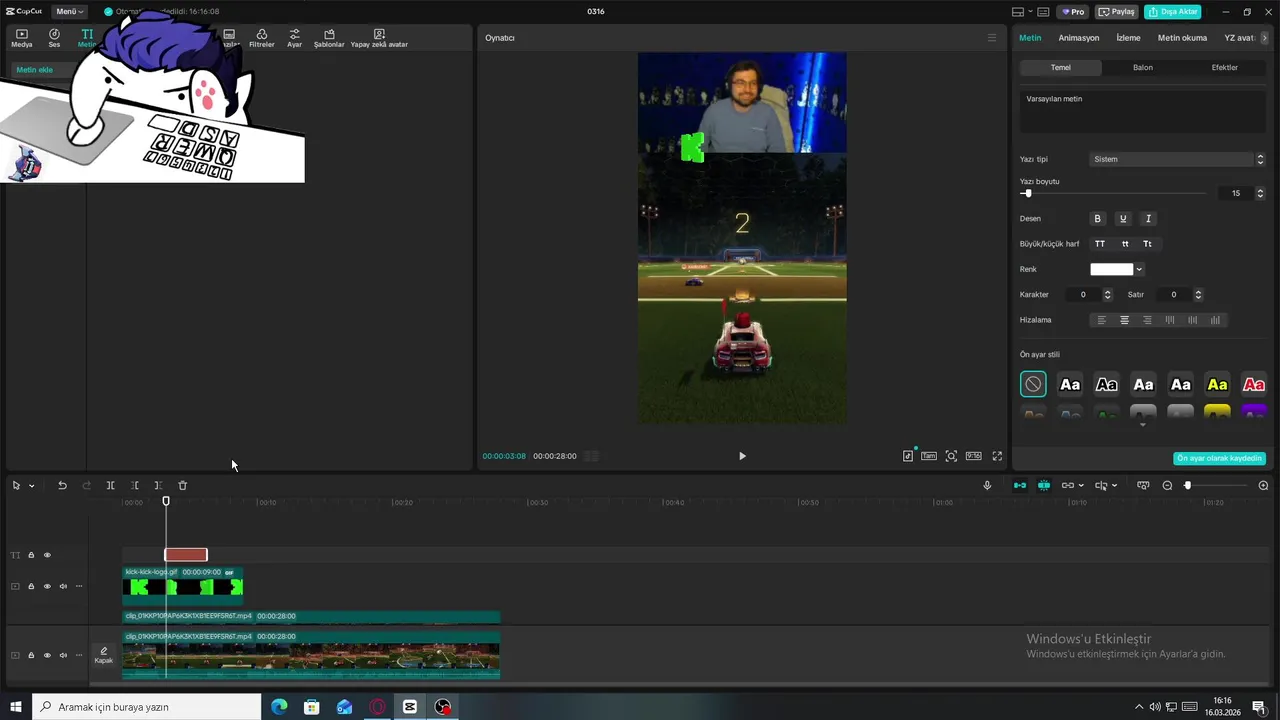1280x720 pixels.
Task: Center-align the text
Action: click(1124, 320)
